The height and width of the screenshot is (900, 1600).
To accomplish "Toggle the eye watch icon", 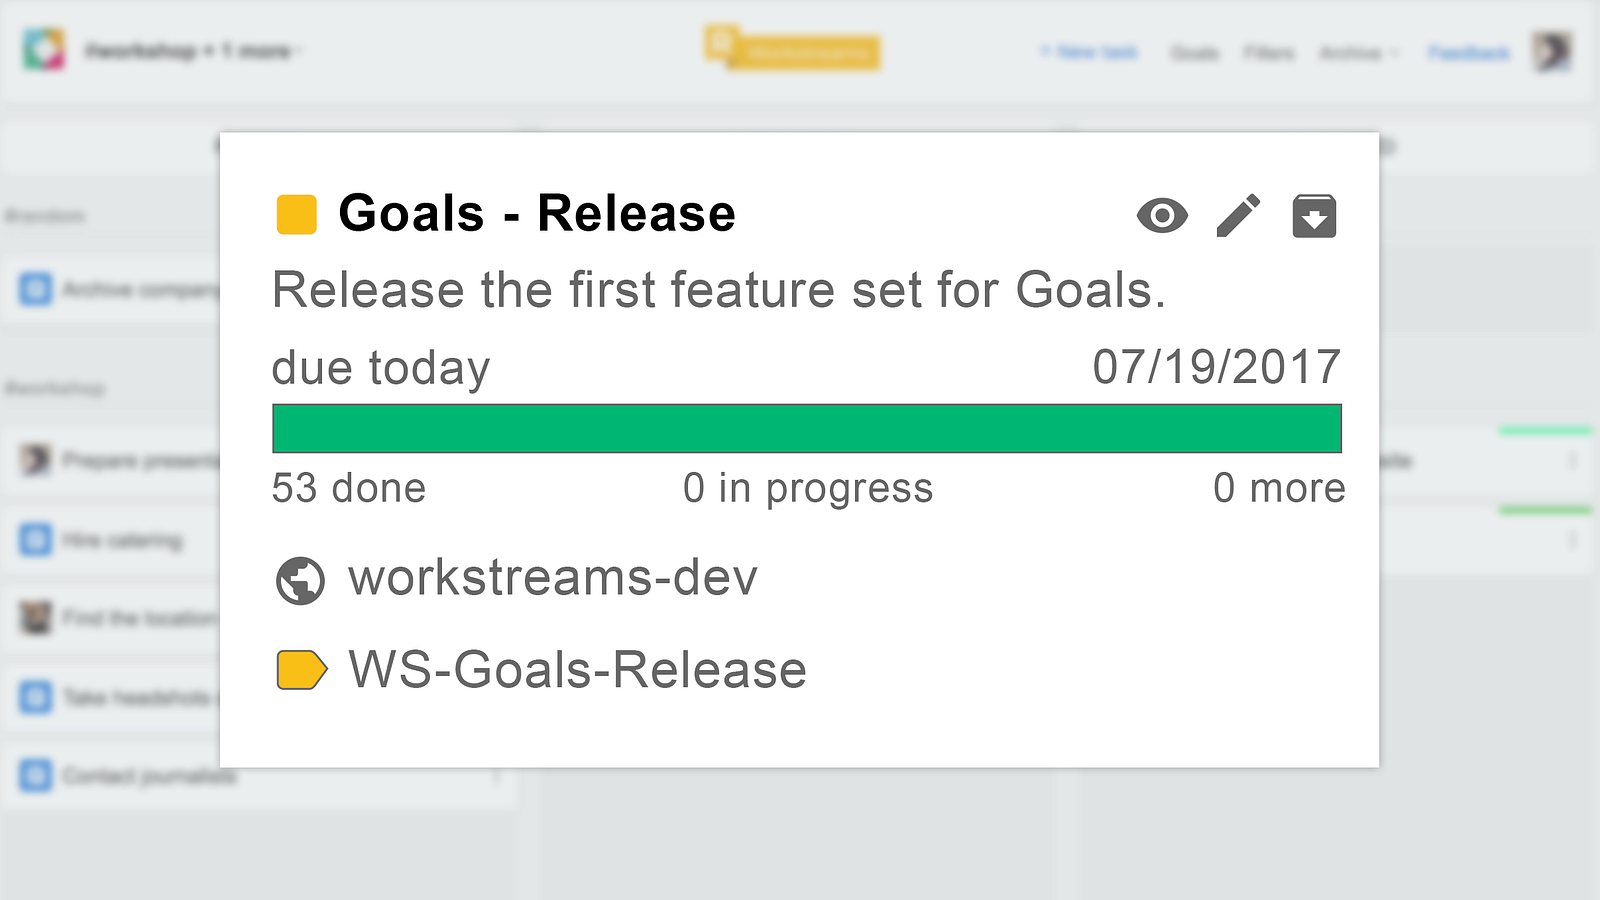I will click(x=1162, y=215).
